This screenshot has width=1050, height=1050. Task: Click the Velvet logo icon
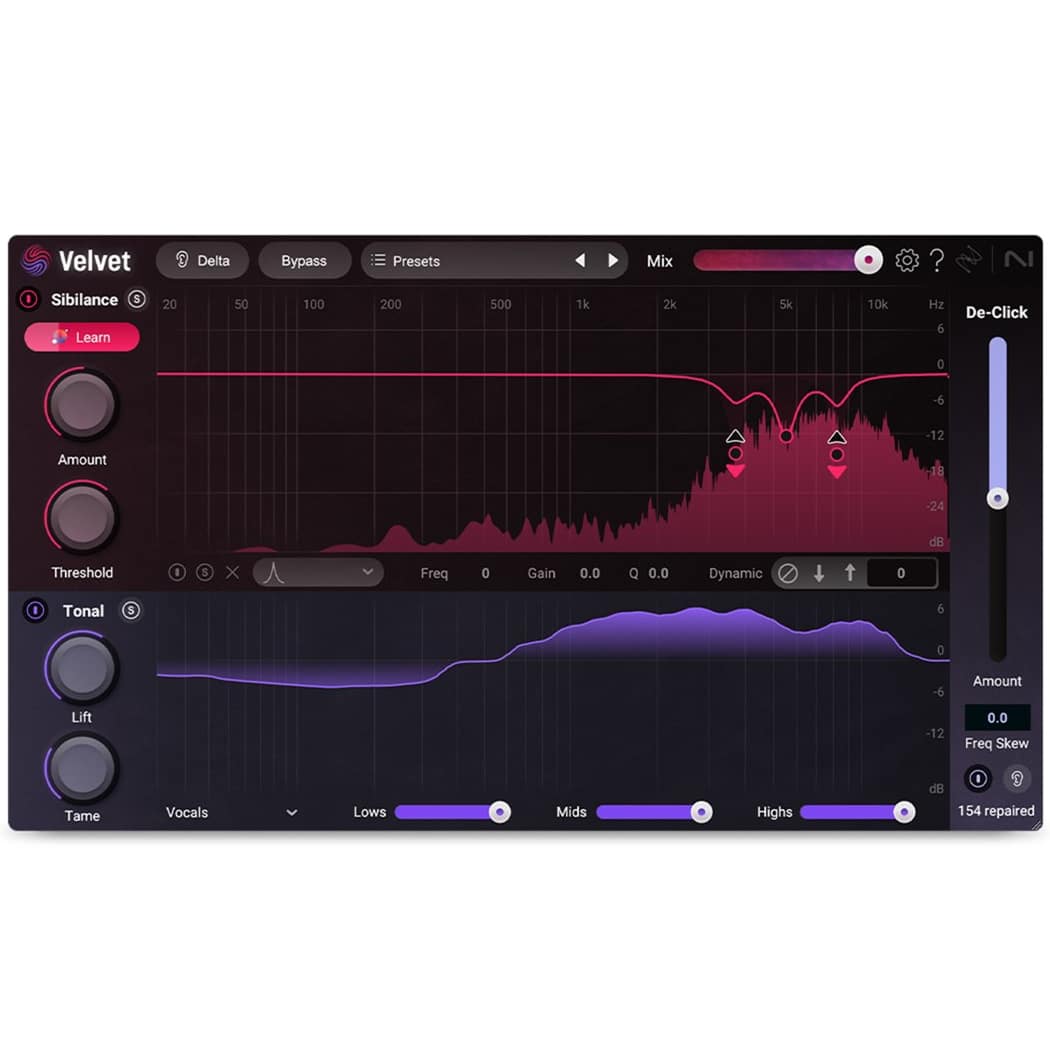[x=35, y=260]
